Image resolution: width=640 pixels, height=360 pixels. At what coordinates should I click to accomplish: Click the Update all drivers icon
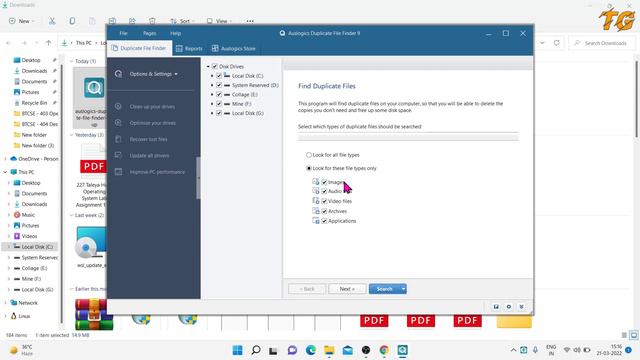click(x=118, y=155)
